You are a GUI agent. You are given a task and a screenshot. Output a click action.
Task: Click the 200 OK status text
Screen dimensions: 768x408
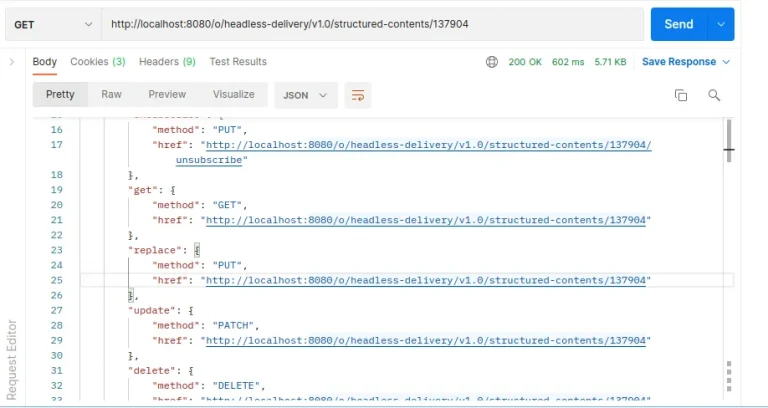pos(525,62)
